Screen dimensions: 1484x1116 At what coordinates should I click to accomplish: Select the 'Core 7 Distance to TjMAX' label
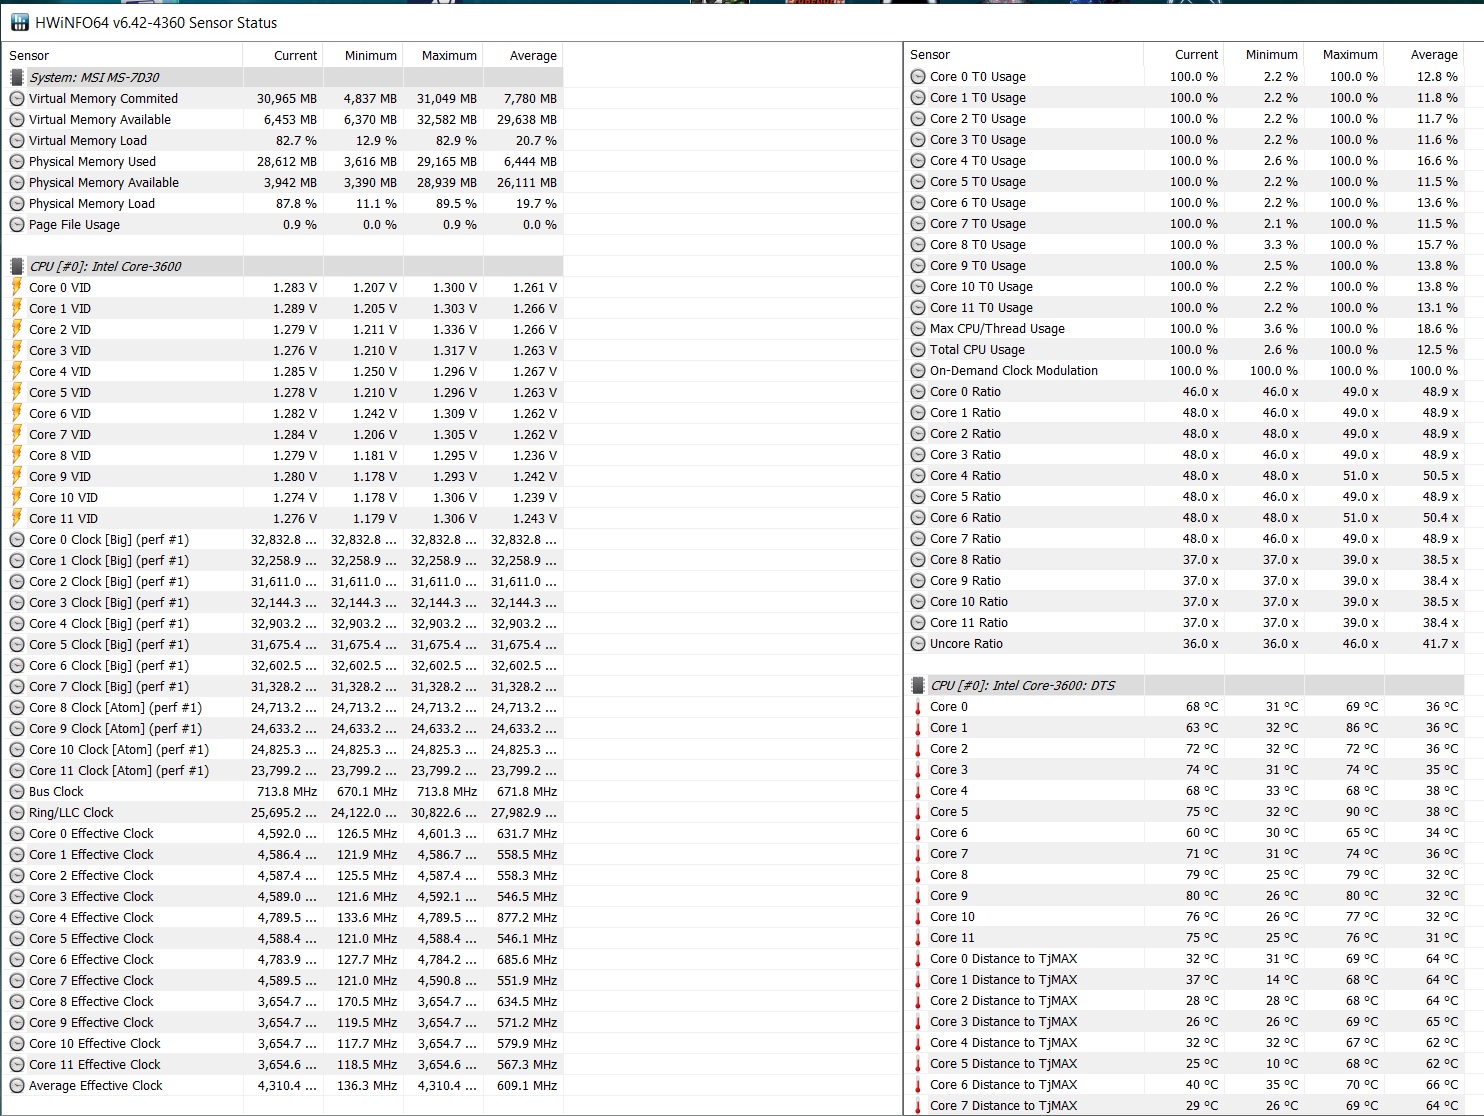pos(1004,1105)
